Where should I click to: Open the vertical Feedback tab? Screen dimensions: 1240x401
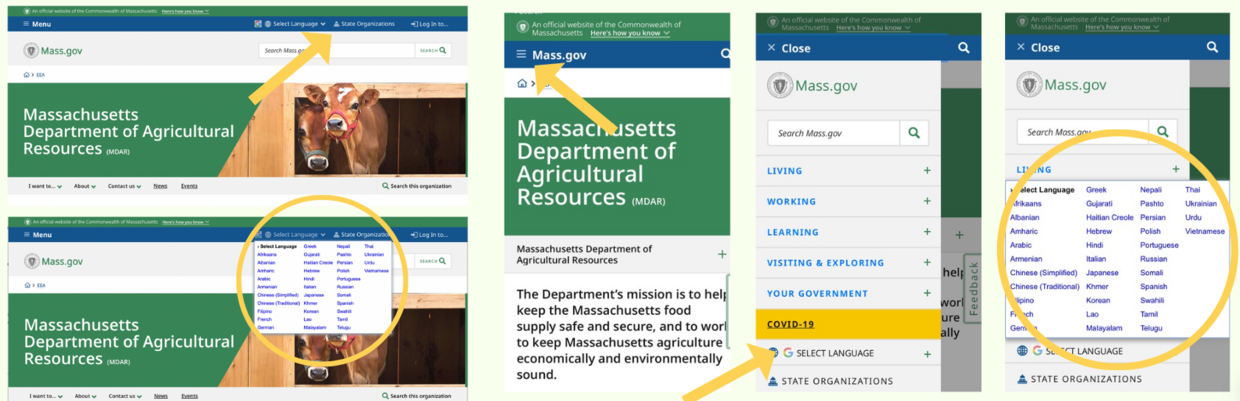(973, 289)
